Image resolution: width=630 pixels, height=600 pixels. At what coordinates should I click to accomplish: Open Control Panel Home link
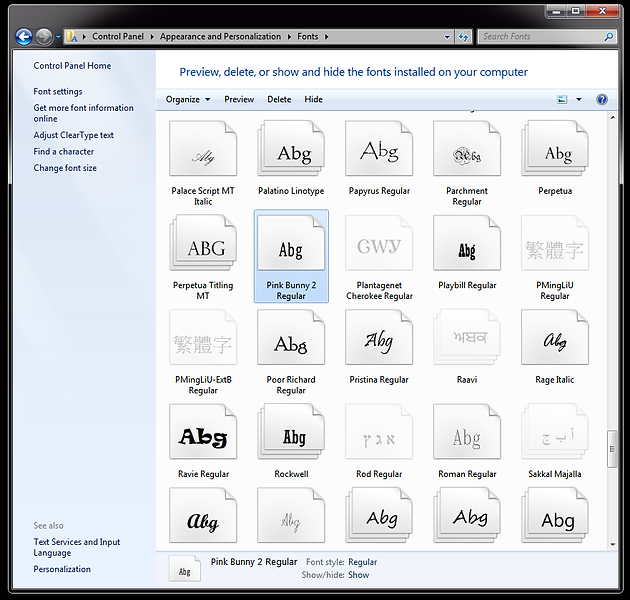click(72, 66)
